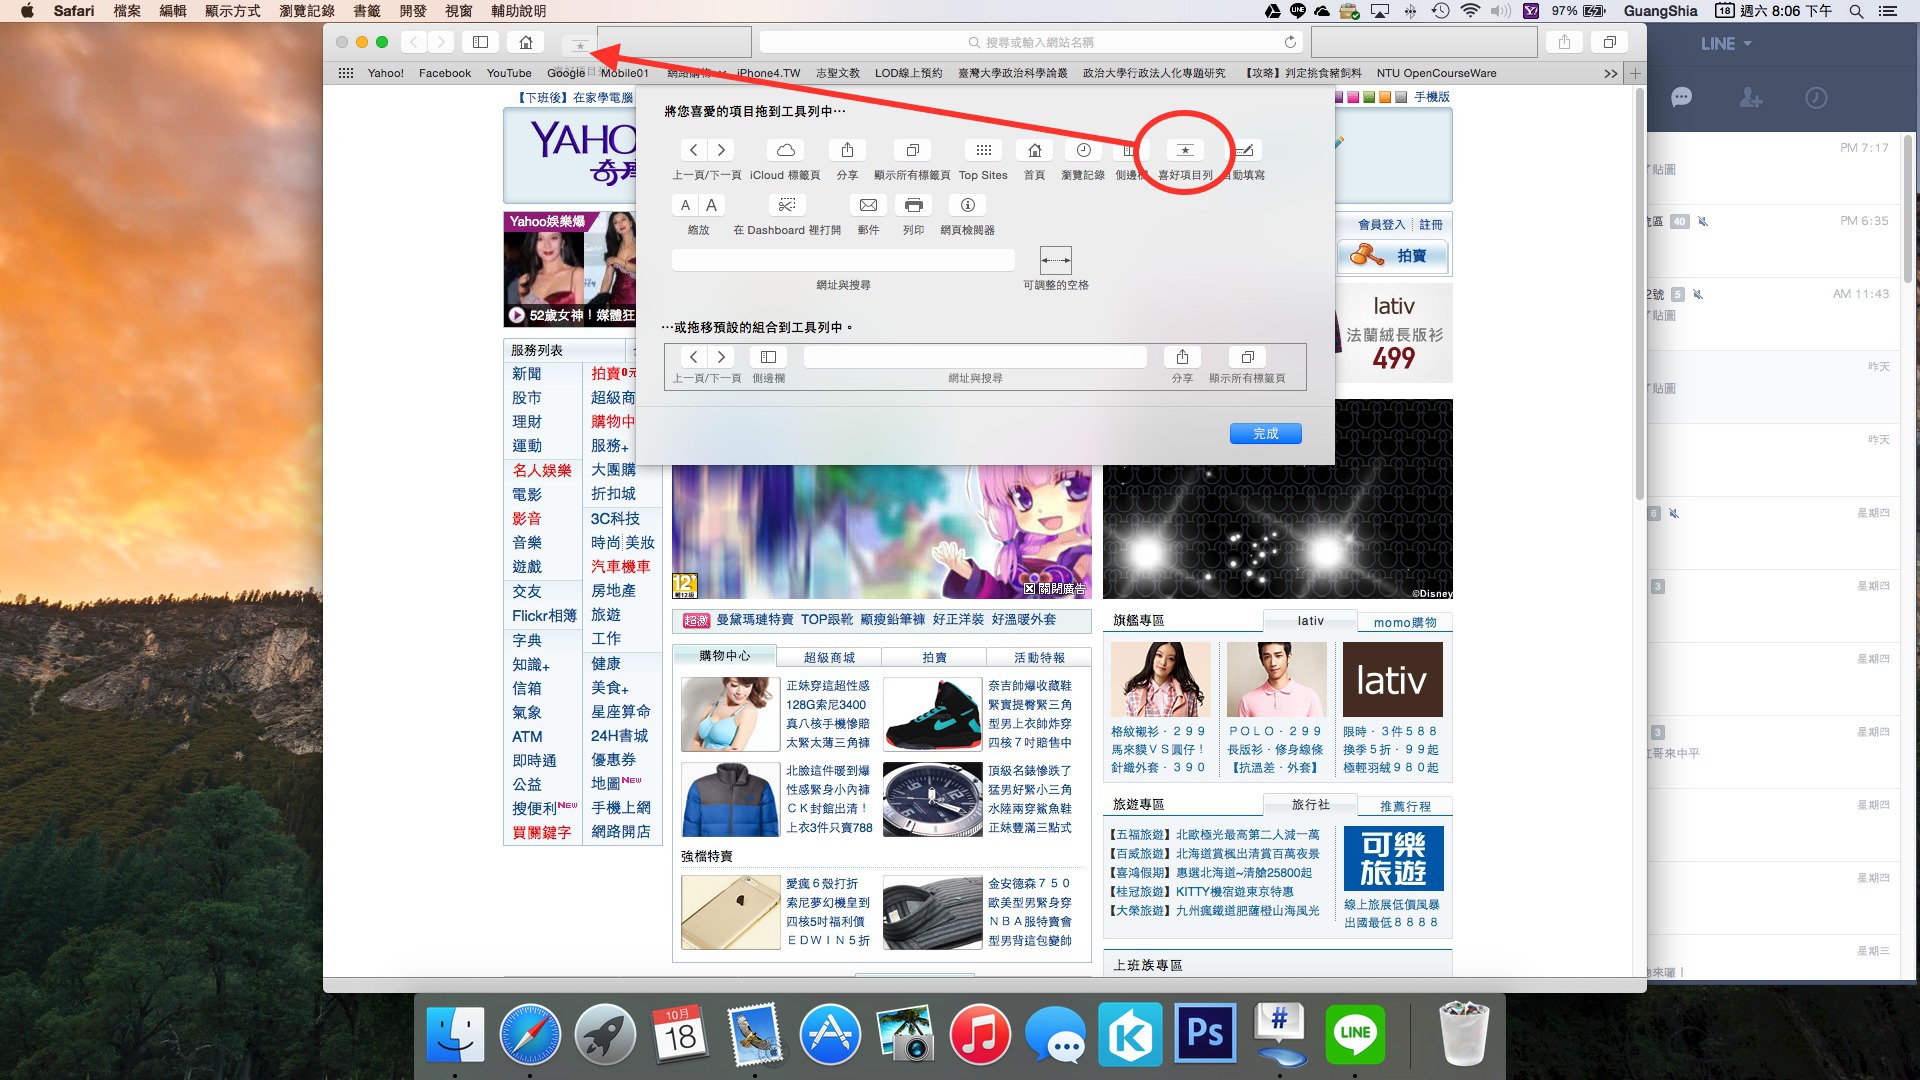Screen dimensions: 1920x1080
Task: Click the Zoom text size icon
Action: 698,205
